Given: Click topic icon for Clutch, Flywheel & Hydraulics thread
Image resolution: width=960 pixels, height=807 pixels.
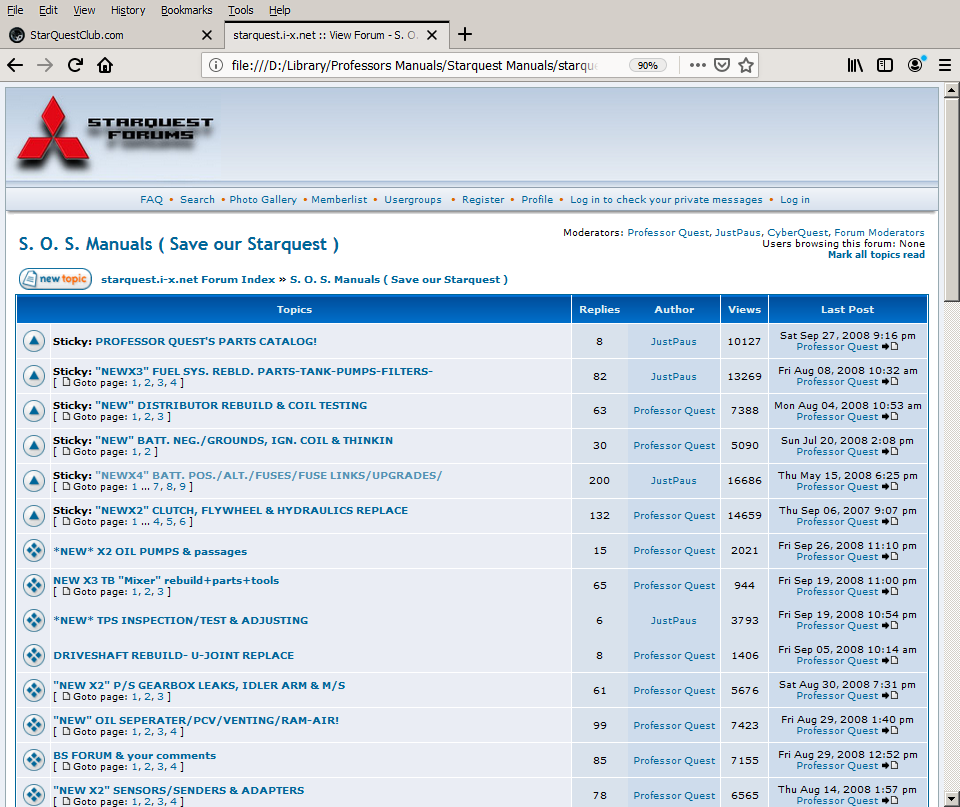Looking at the screenshot, I should [x=34, y=516].
